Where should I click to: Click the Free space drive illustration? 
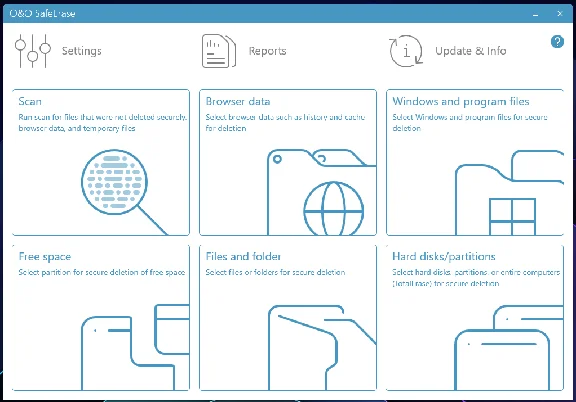tap(135, 347)
